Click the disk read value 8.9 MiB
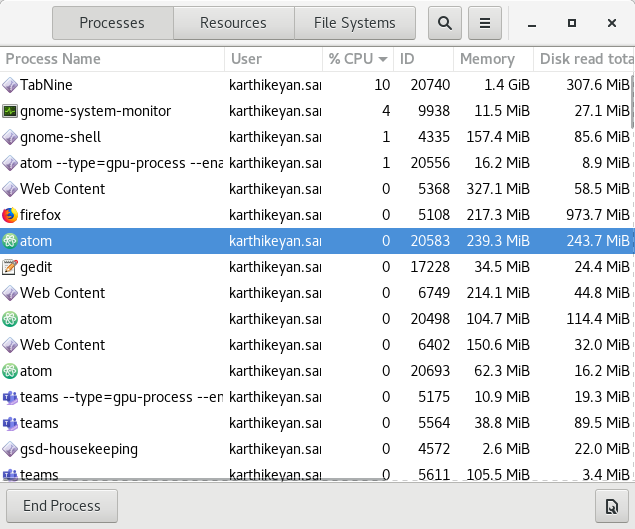The image size is (635, 529). point(606,163)
